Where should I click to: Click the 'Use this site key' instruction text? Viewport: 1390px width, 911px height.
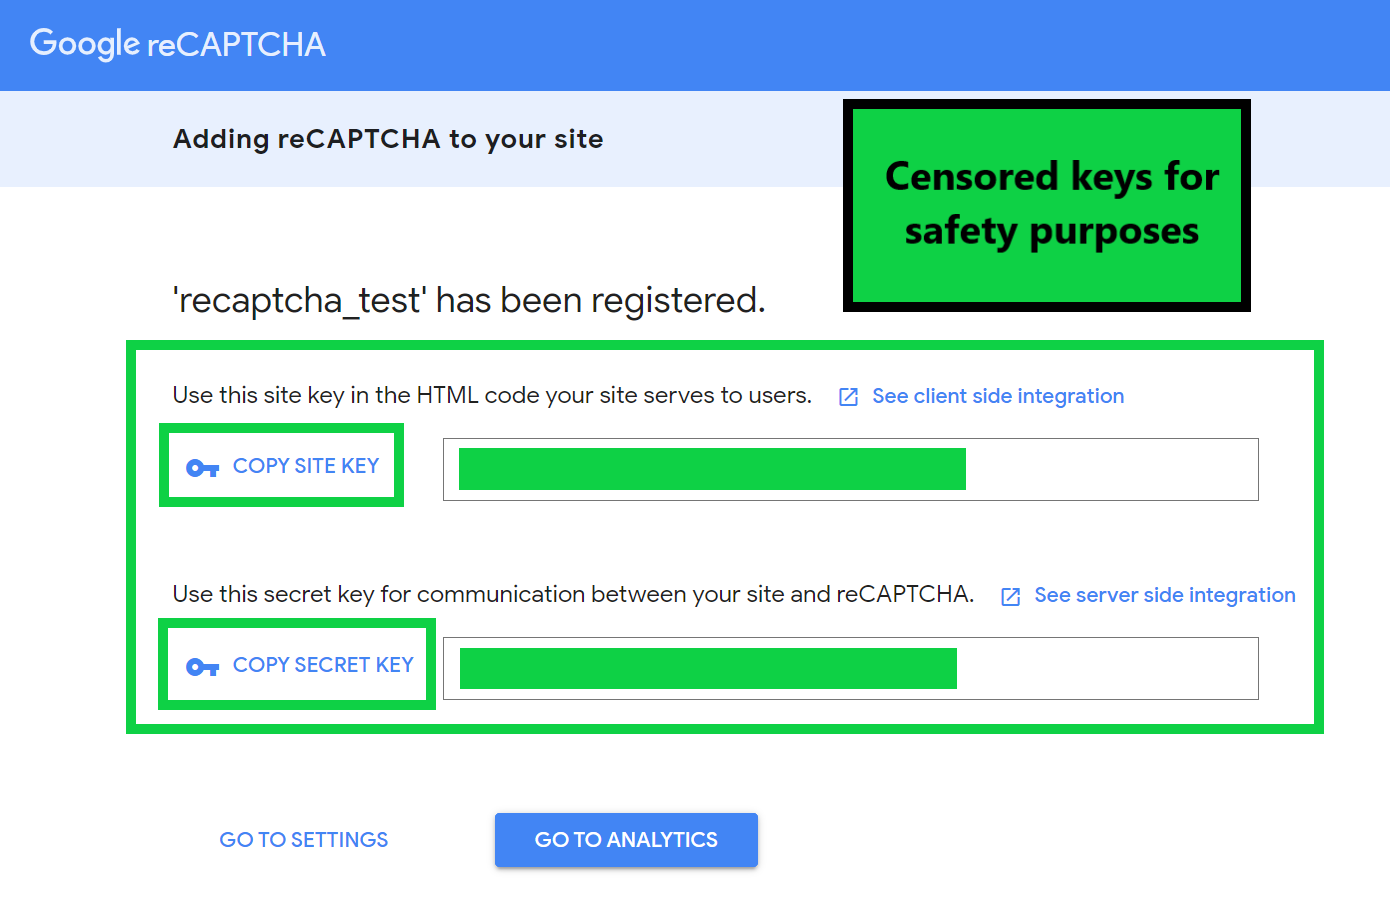pos(492,395)
